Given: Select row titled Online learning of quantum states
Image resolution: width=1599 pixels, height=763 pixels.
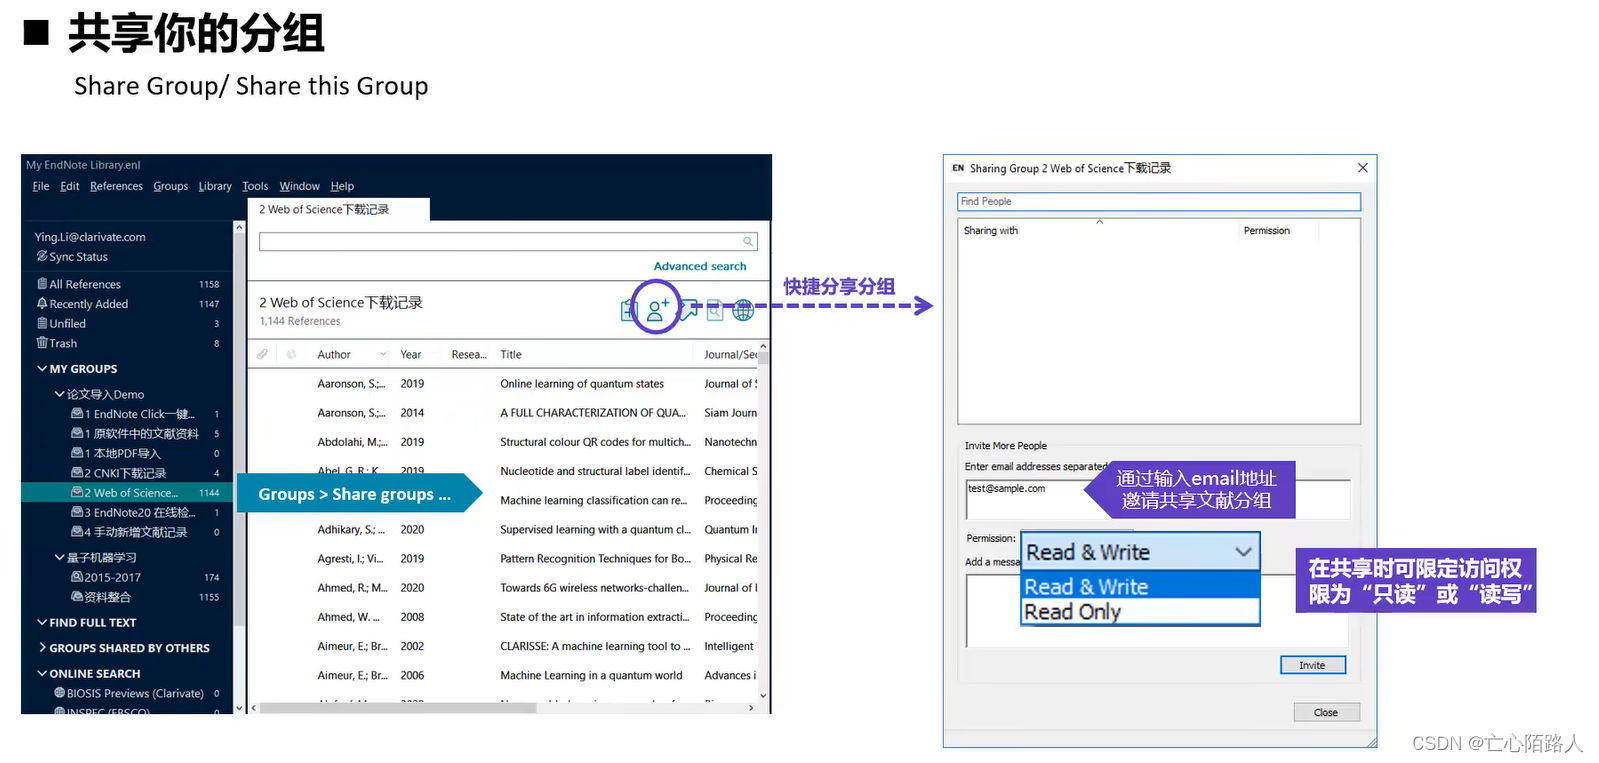Looking at the screenshot, I should 503,384.
